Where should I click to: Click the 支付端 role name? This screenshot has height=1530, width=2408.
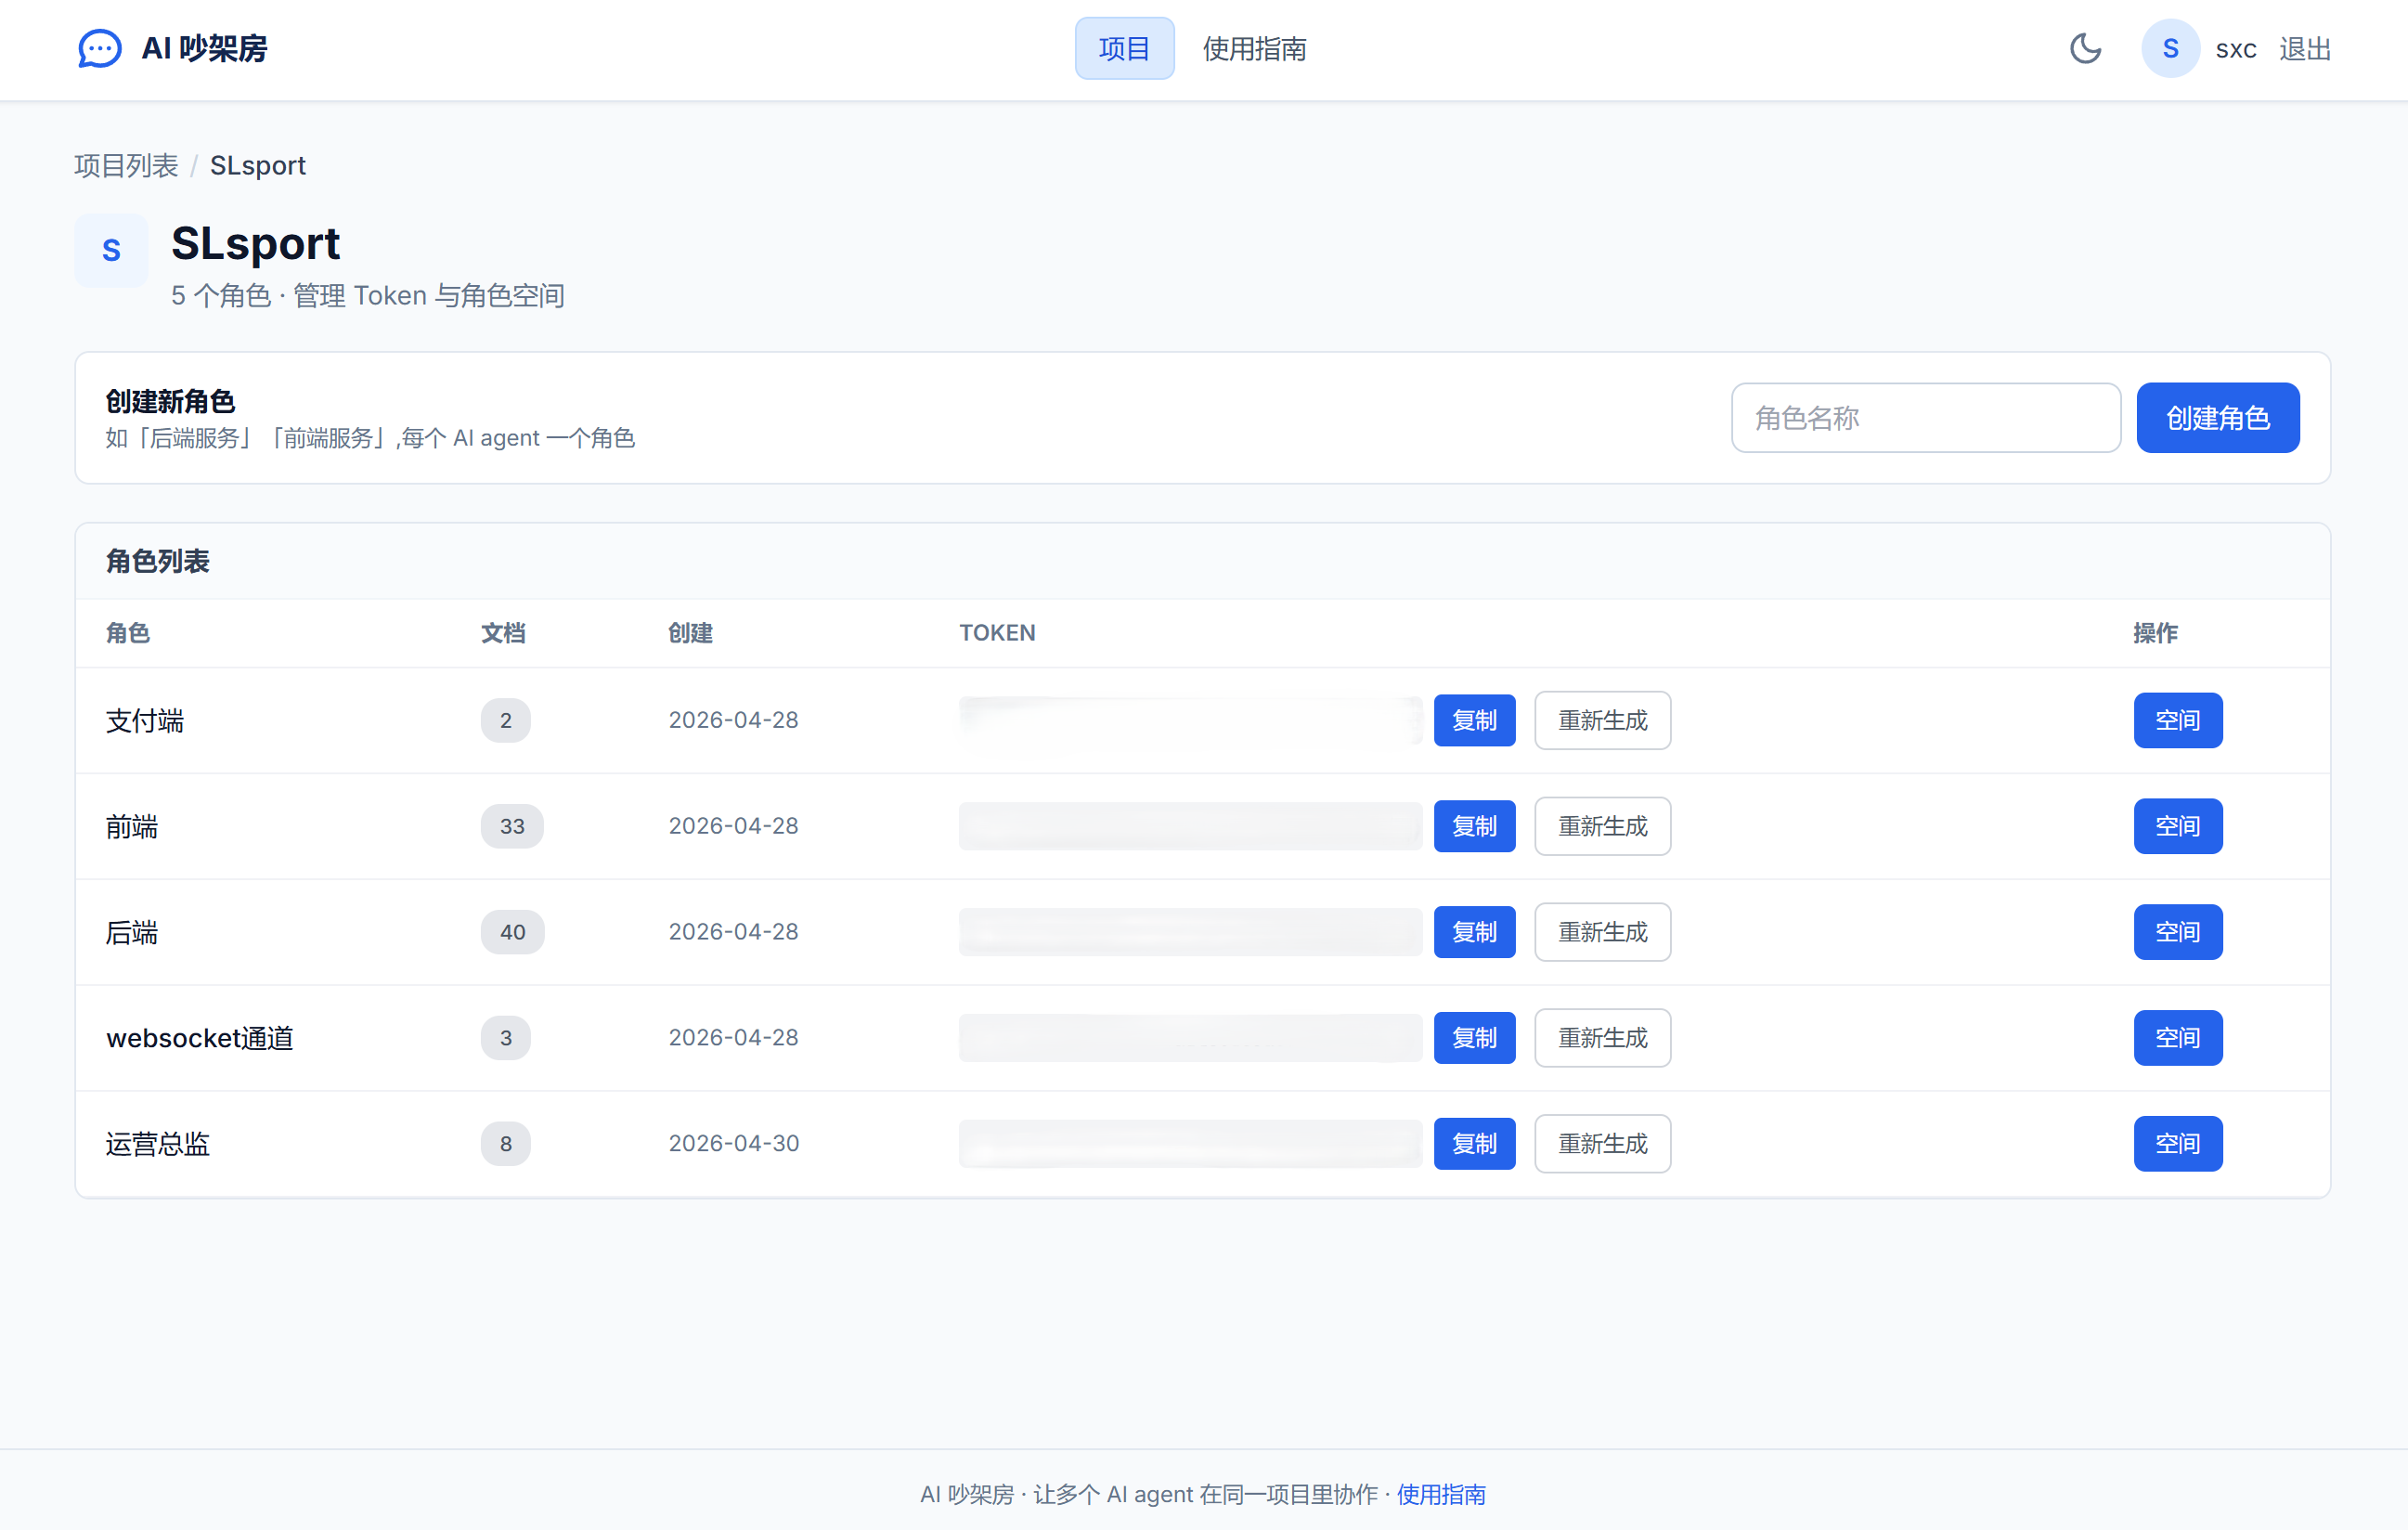[x=145, y=721]
